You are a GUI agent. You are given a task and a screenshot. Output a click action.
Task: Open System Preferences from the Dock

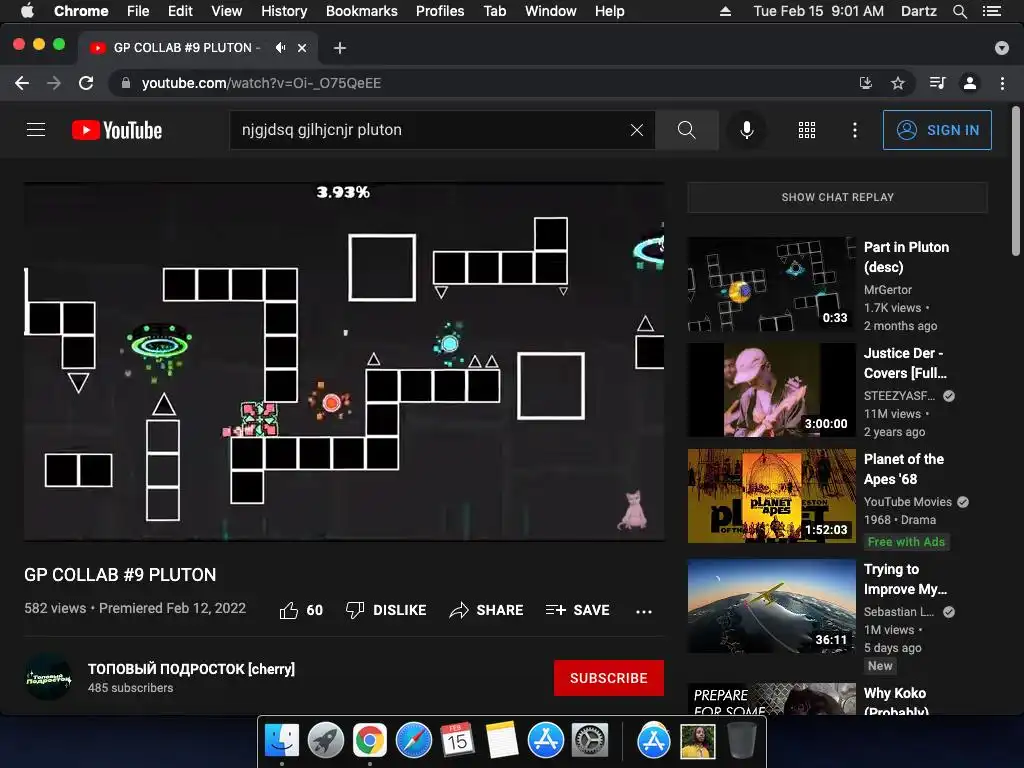coord(590,741)
